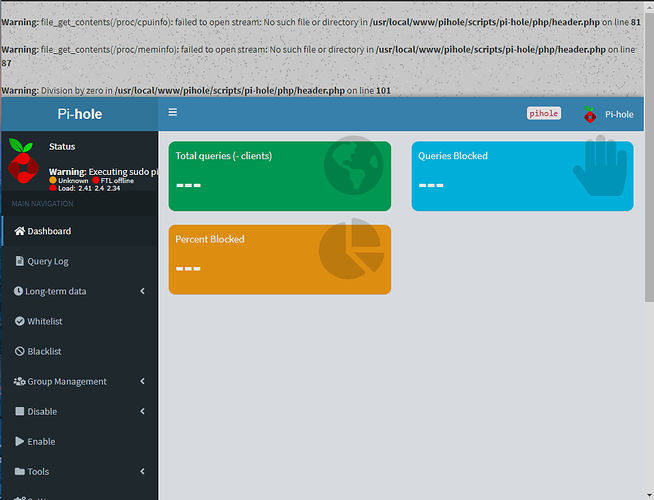Open the Blacklist menu item
Viewport: 654px width, 500px height.
pyautogui.click(x=44, y=351)
